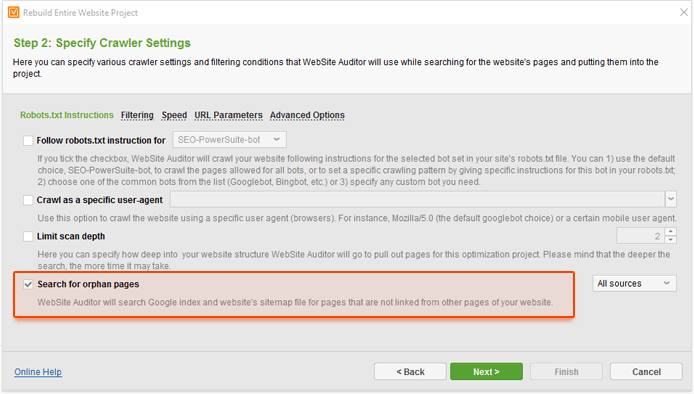Click the Crawl as a specific user-agent label

[100, 200]
